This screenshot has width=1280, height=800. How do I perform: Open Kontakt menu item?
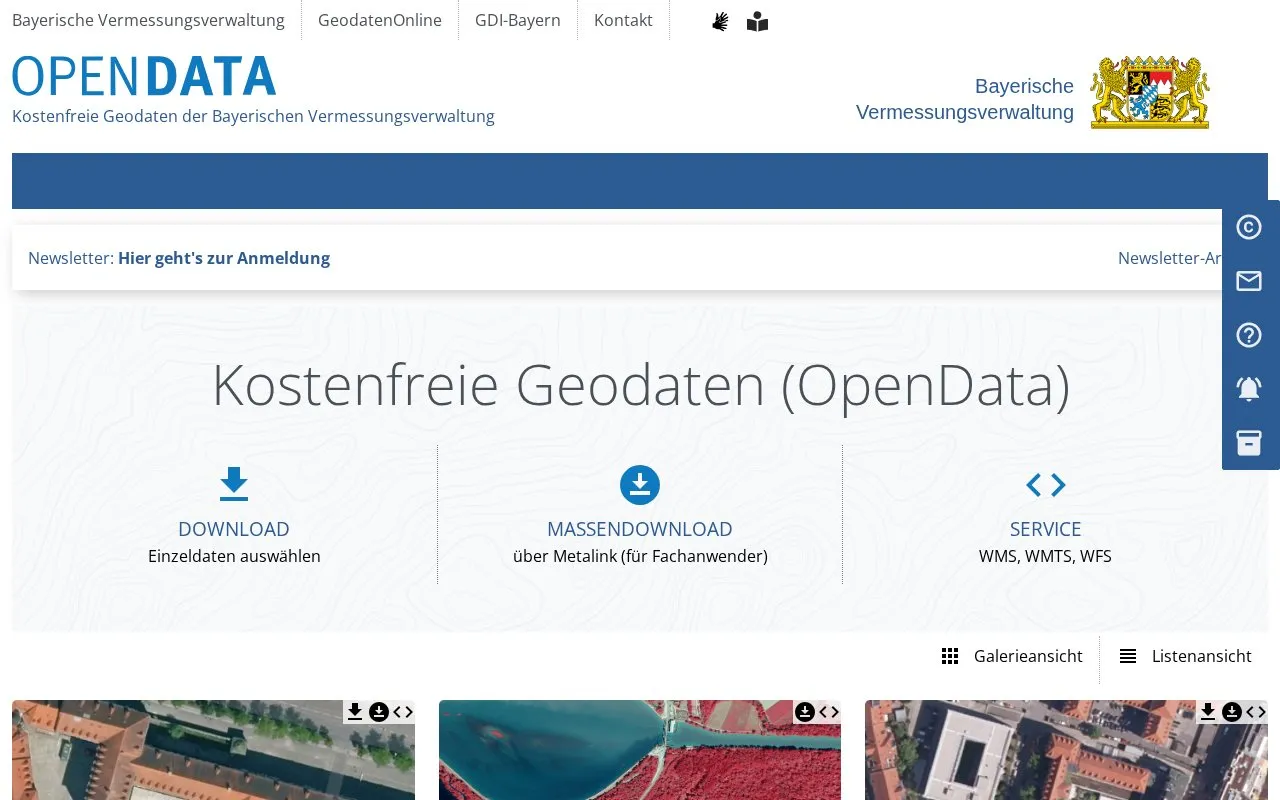pyautogui.click(x=623, y=20)
